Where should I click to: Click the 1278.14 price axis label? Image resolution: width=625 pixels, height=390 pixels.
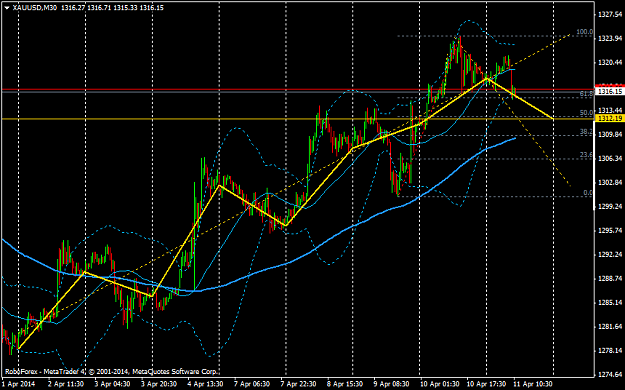610,351
